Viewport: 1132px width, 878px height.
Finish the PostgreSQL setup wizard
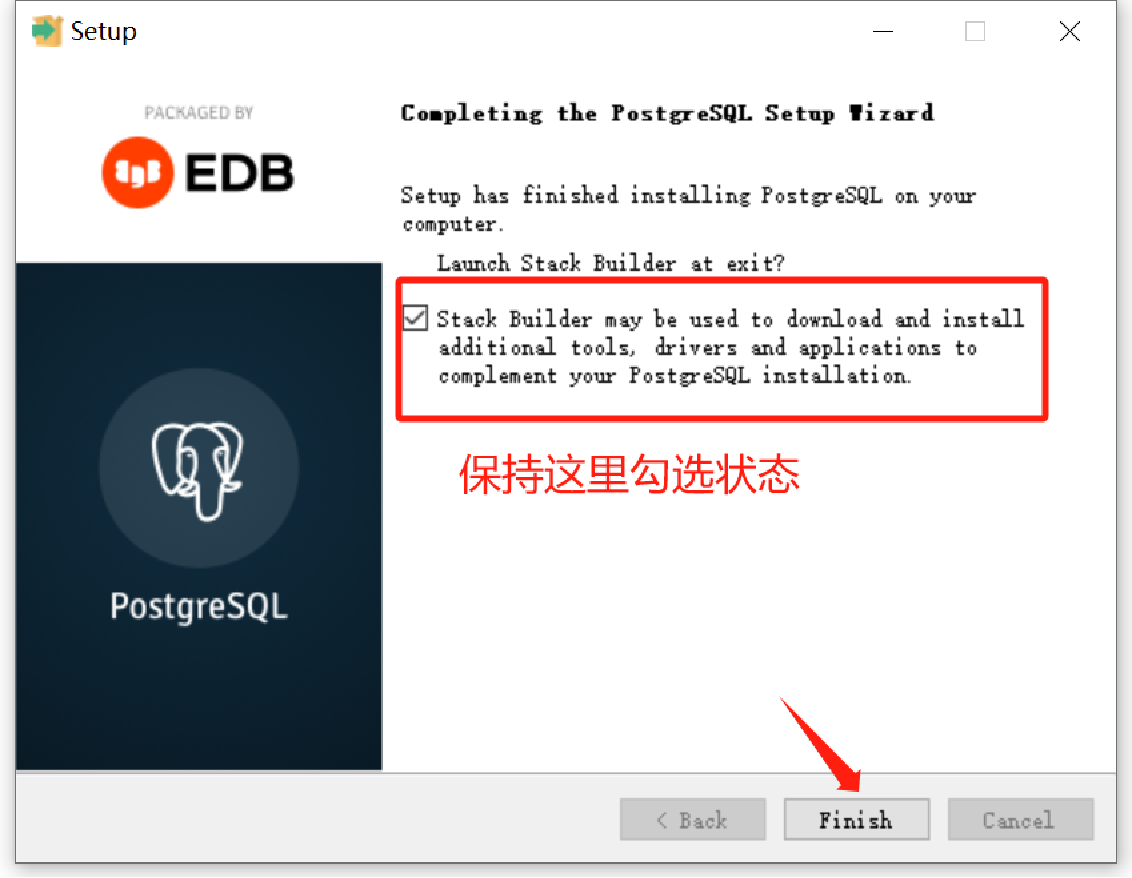tap(856, 820)
